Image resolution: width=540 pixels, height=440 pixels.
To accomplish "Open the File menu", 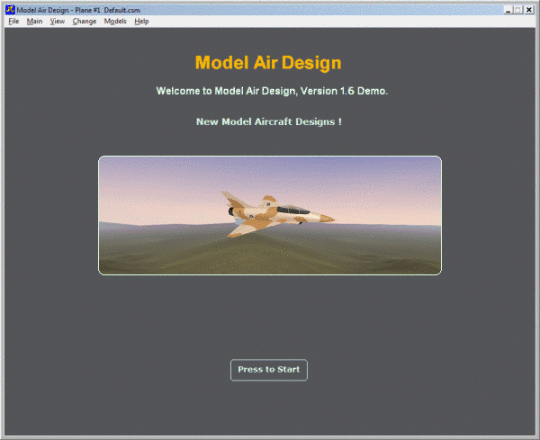I will tap(14, 21).
